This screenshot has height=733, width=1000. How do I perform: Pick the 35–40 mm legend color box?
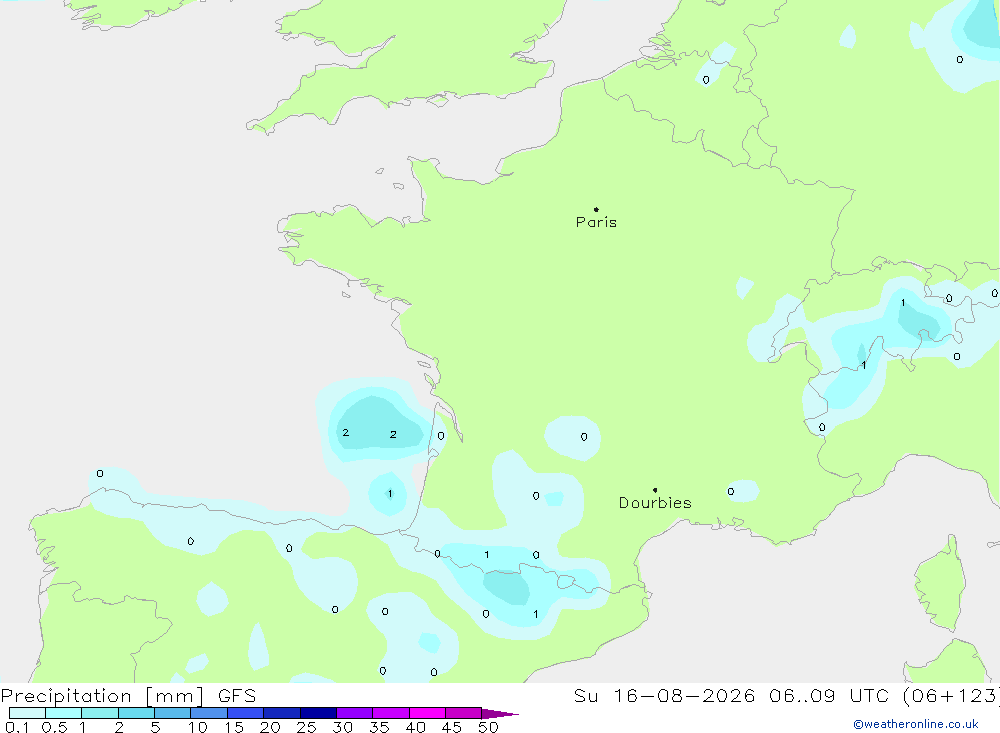(x=390, y=713)
